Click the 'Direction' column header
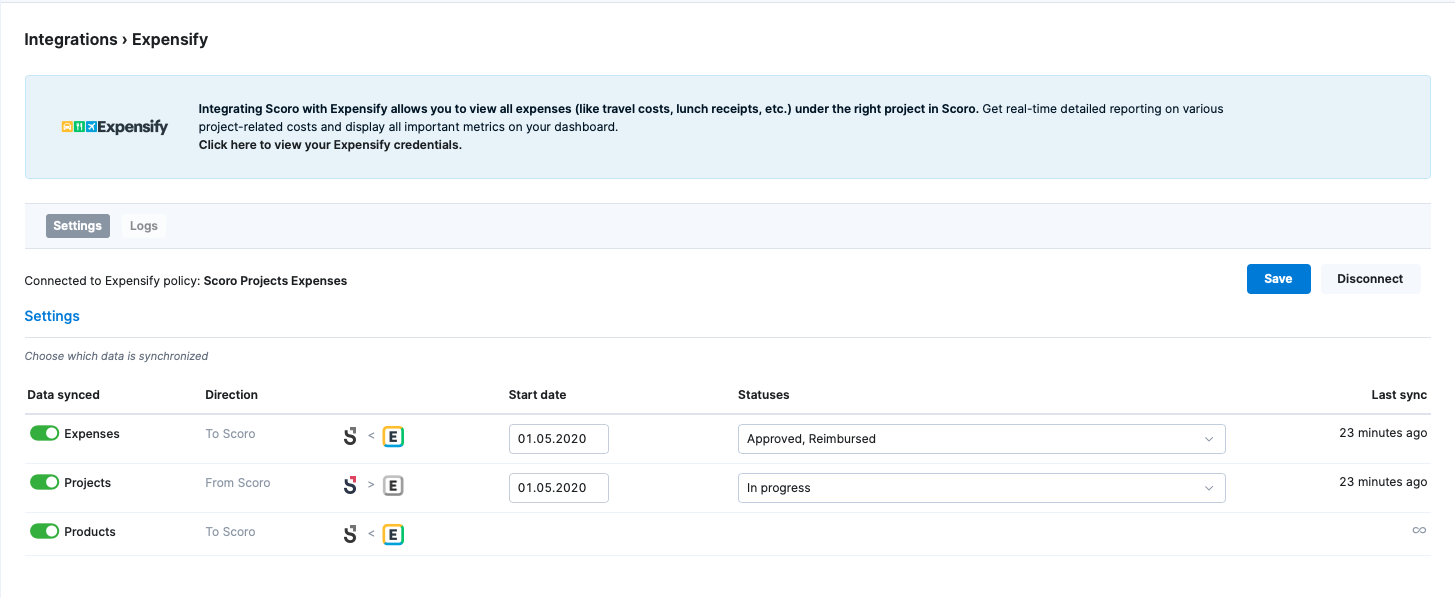This screenshot has width=1455, height=598. [x=232, y=395]
